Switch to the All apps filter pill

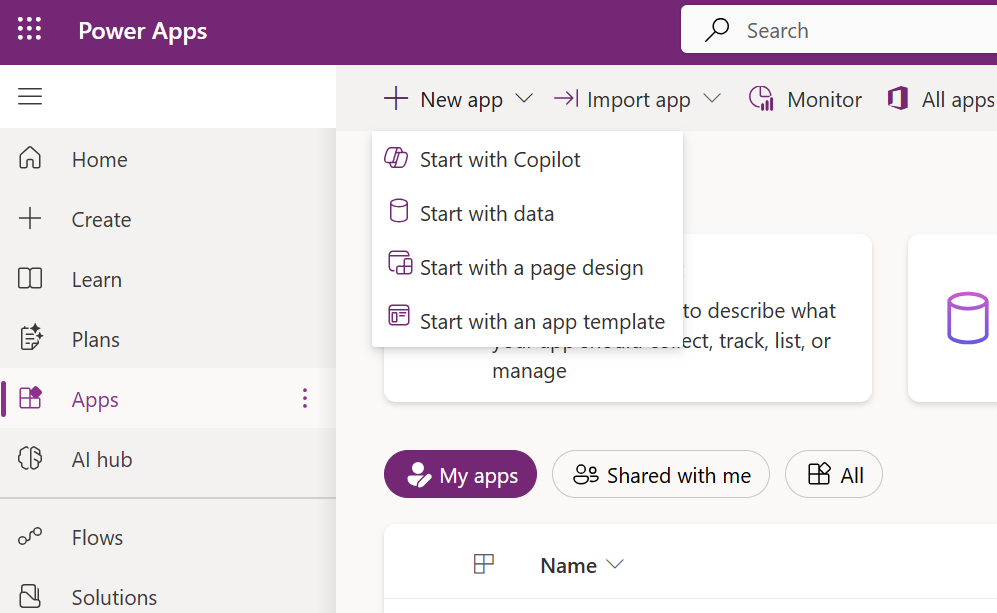[834, 474]
